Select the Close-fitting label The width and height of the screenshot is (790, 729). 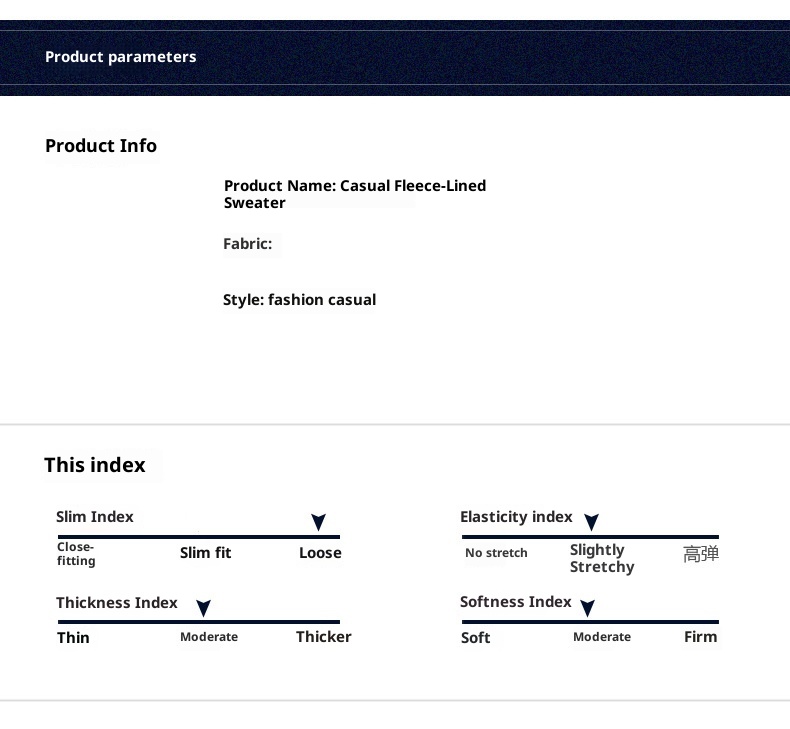click(76, 554)
